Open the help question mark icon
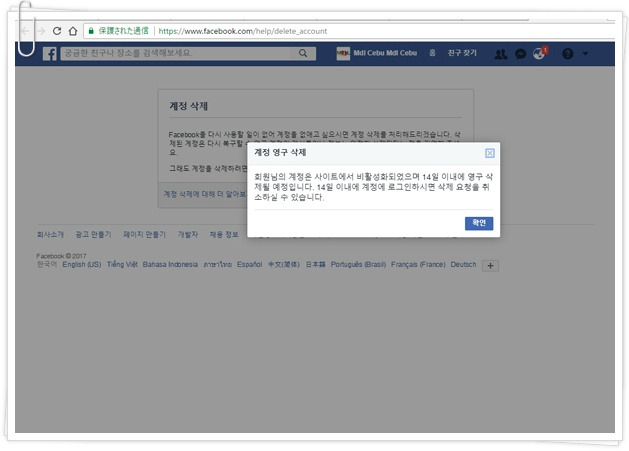 click(567, 53)
